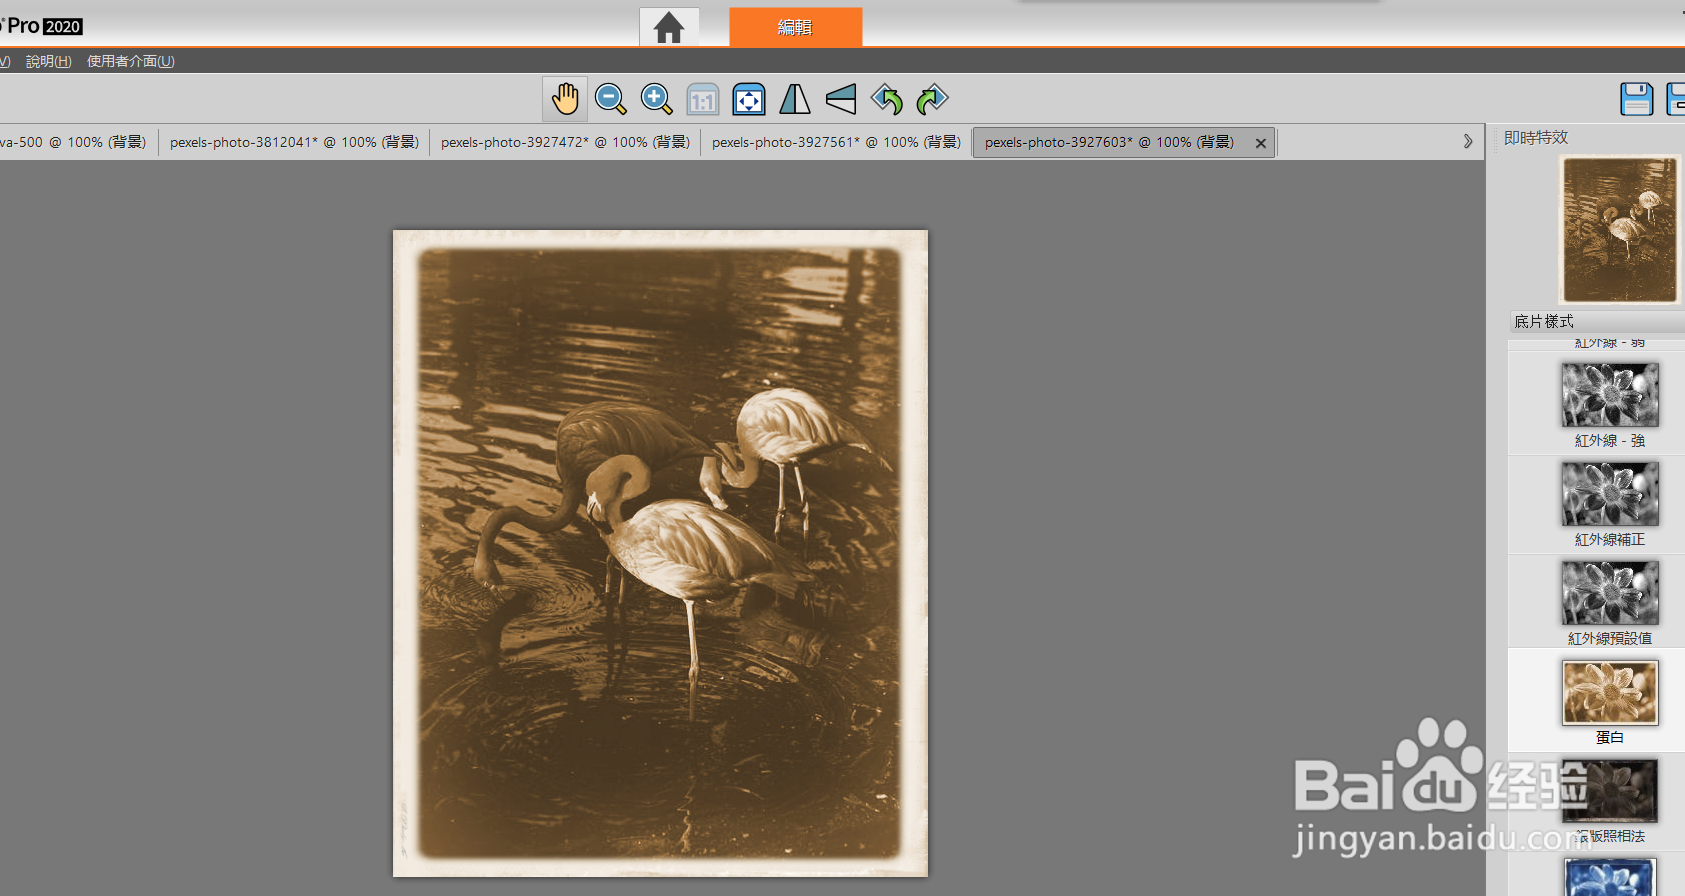The image size is (1685, 896).
Task: Flip image vertically
Action: pos(841,99)
